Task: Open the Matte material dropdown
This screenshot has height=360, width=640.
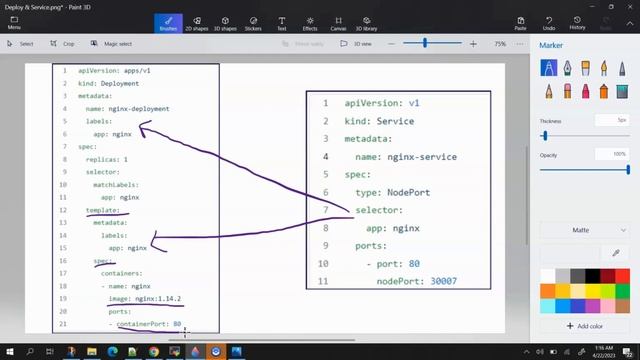Action: tap(584, 230)
